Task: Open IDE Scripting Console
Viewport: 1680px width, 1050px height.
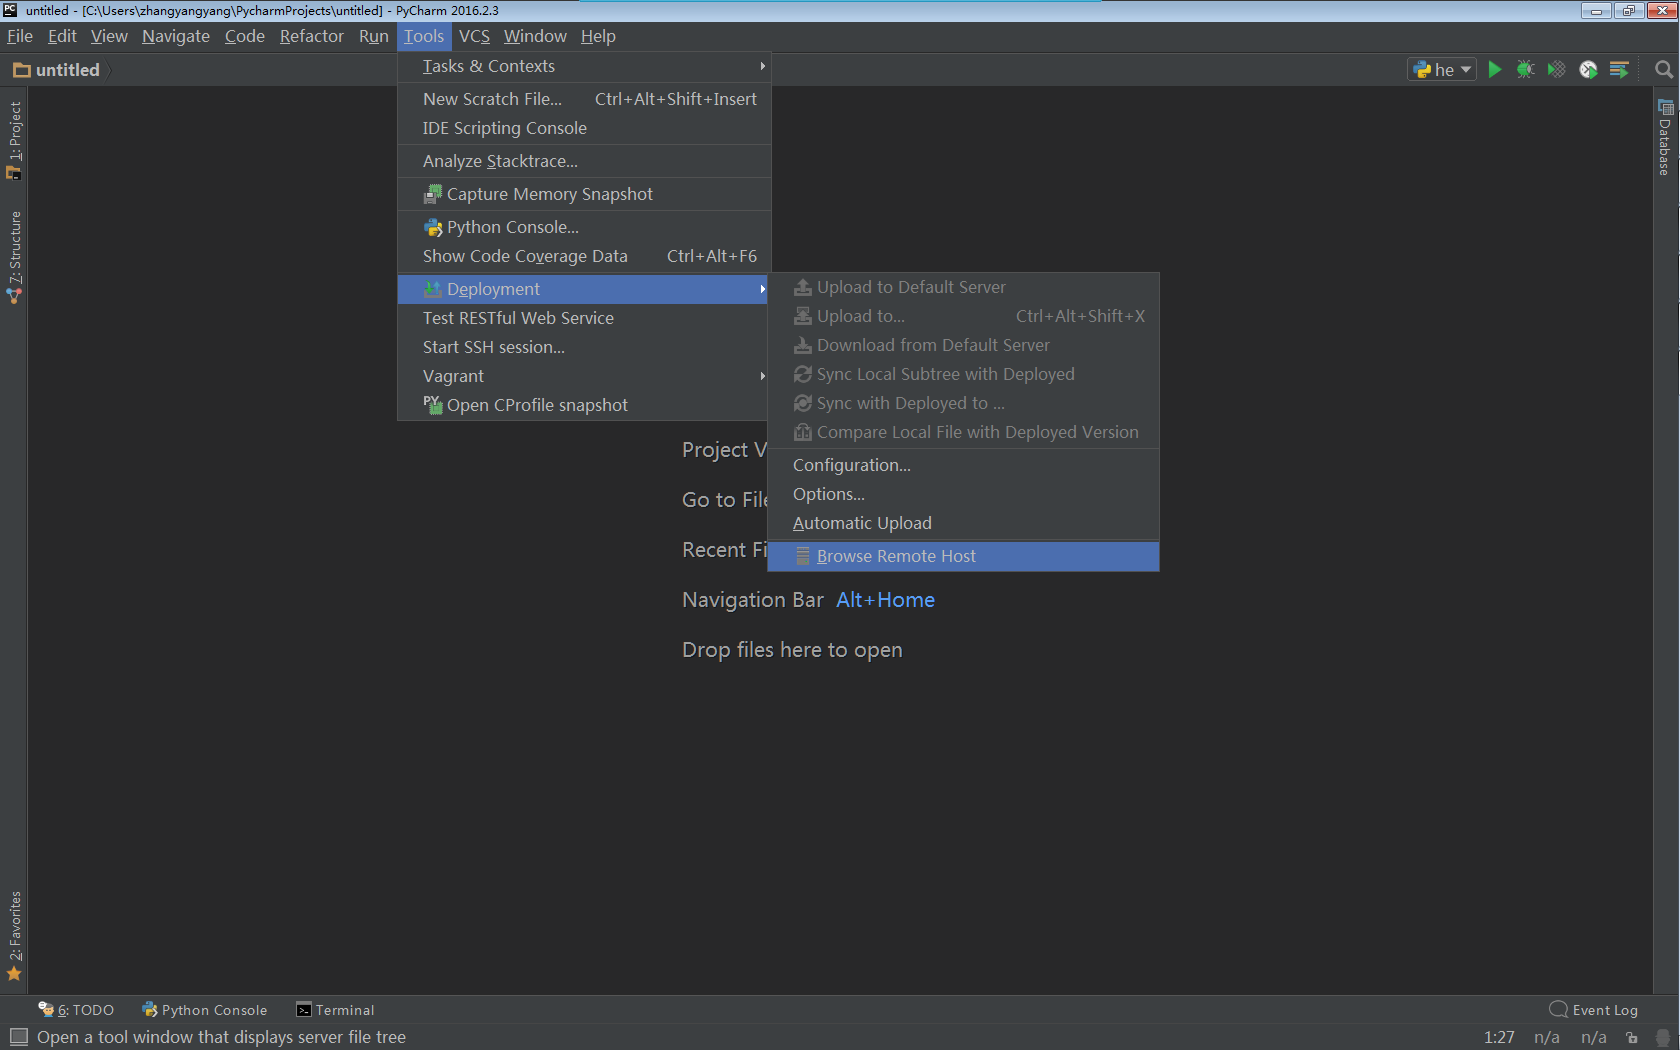Action: 584,128
